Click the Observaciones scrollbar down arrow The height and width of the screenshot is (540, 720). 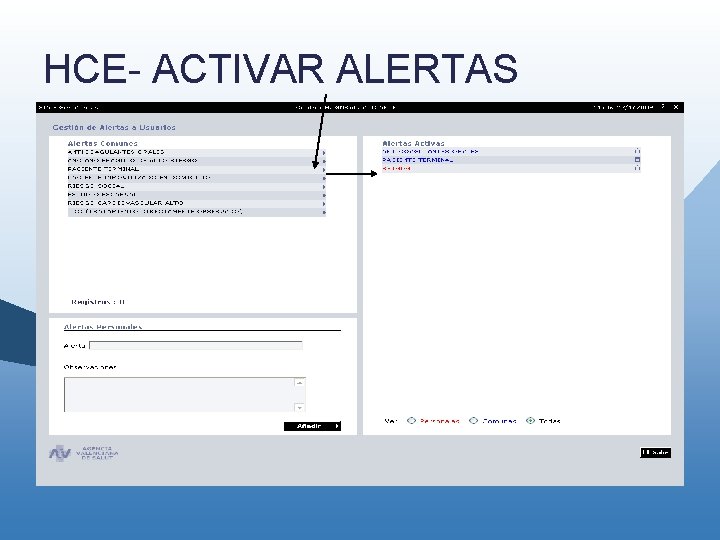299,407
